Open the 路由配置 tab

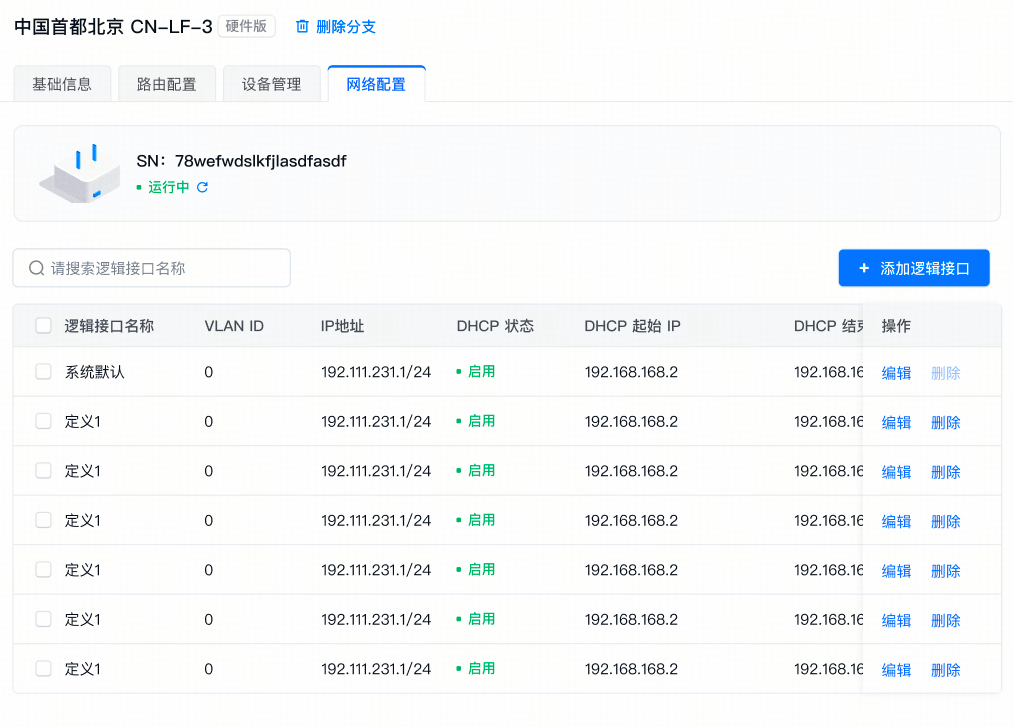click(166, 84)
